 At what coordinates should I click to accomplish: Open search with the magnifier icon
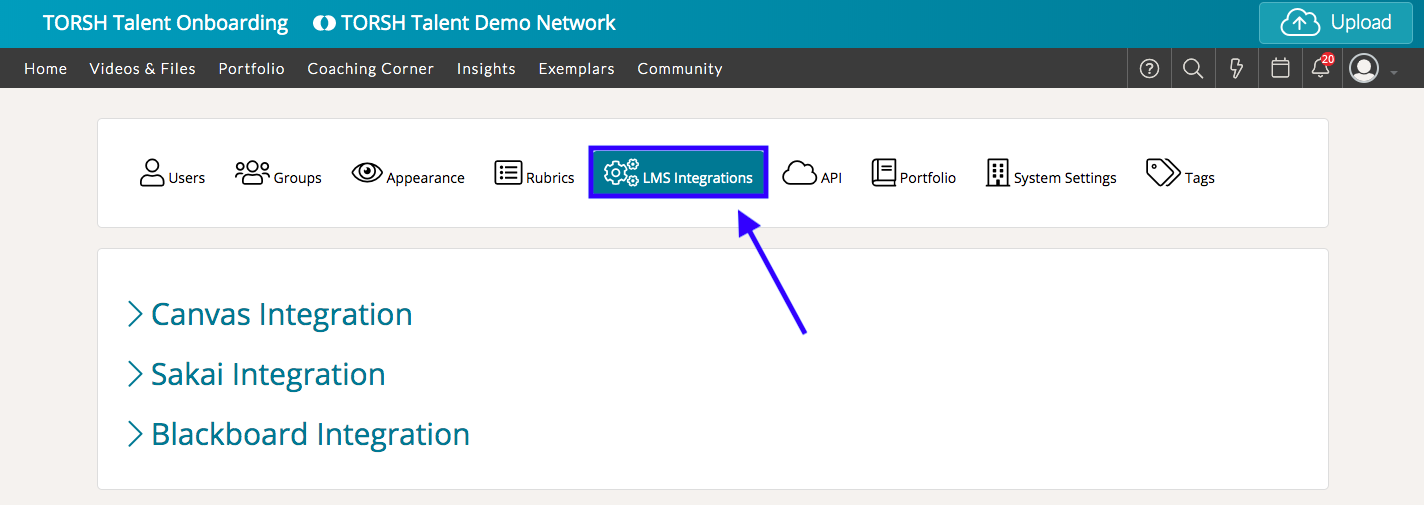pyautogui.click(x=1192, y=69)
